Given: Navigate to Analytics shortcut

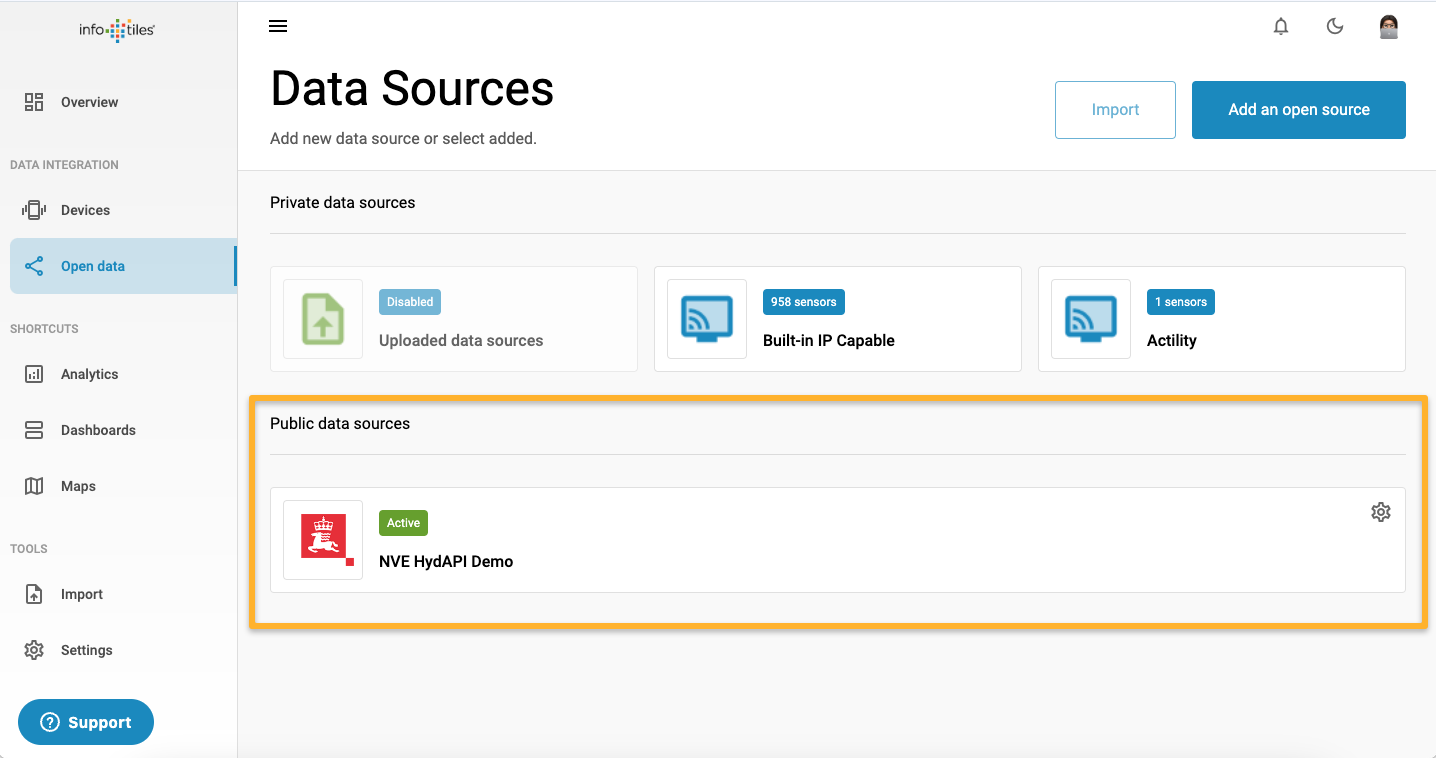Looking at the screenshot, I should coord(89,374).
